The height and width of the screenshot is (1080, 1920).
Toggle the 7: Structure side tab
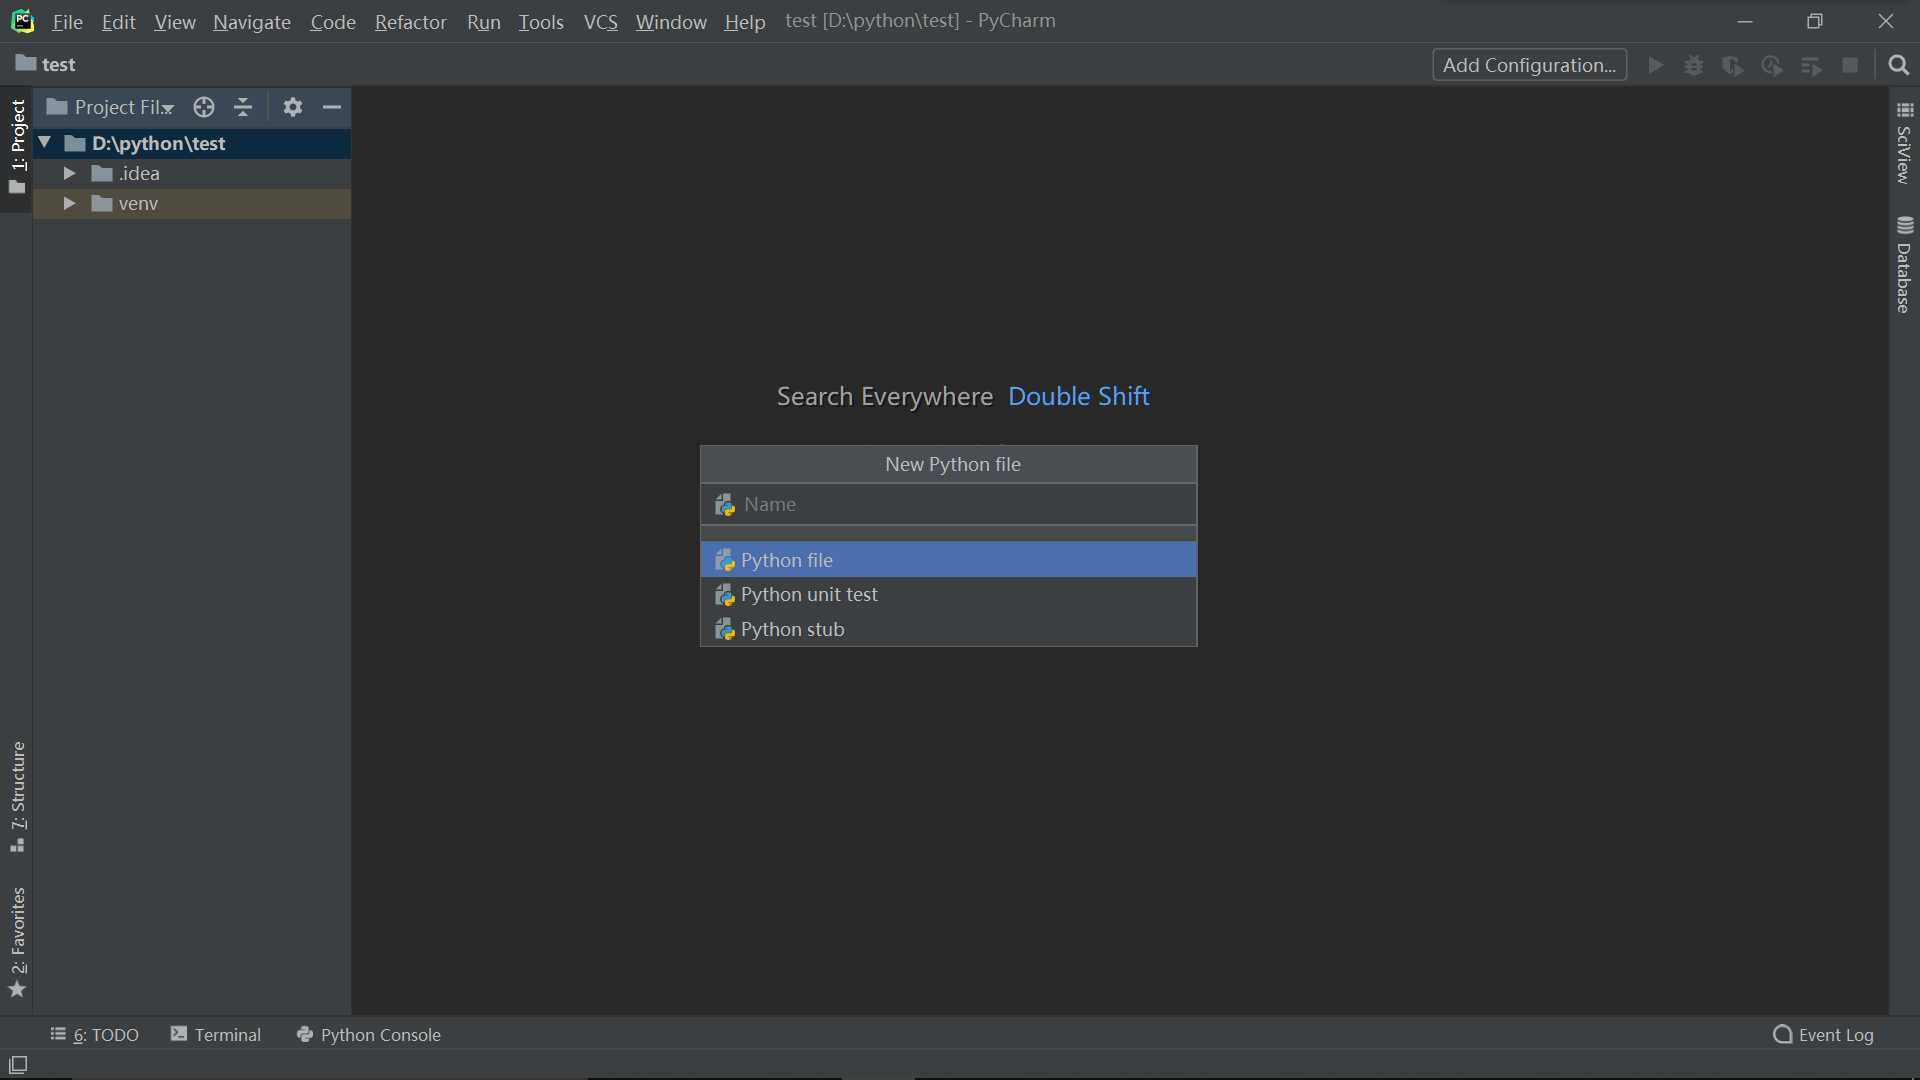click(x=17, y=796)
